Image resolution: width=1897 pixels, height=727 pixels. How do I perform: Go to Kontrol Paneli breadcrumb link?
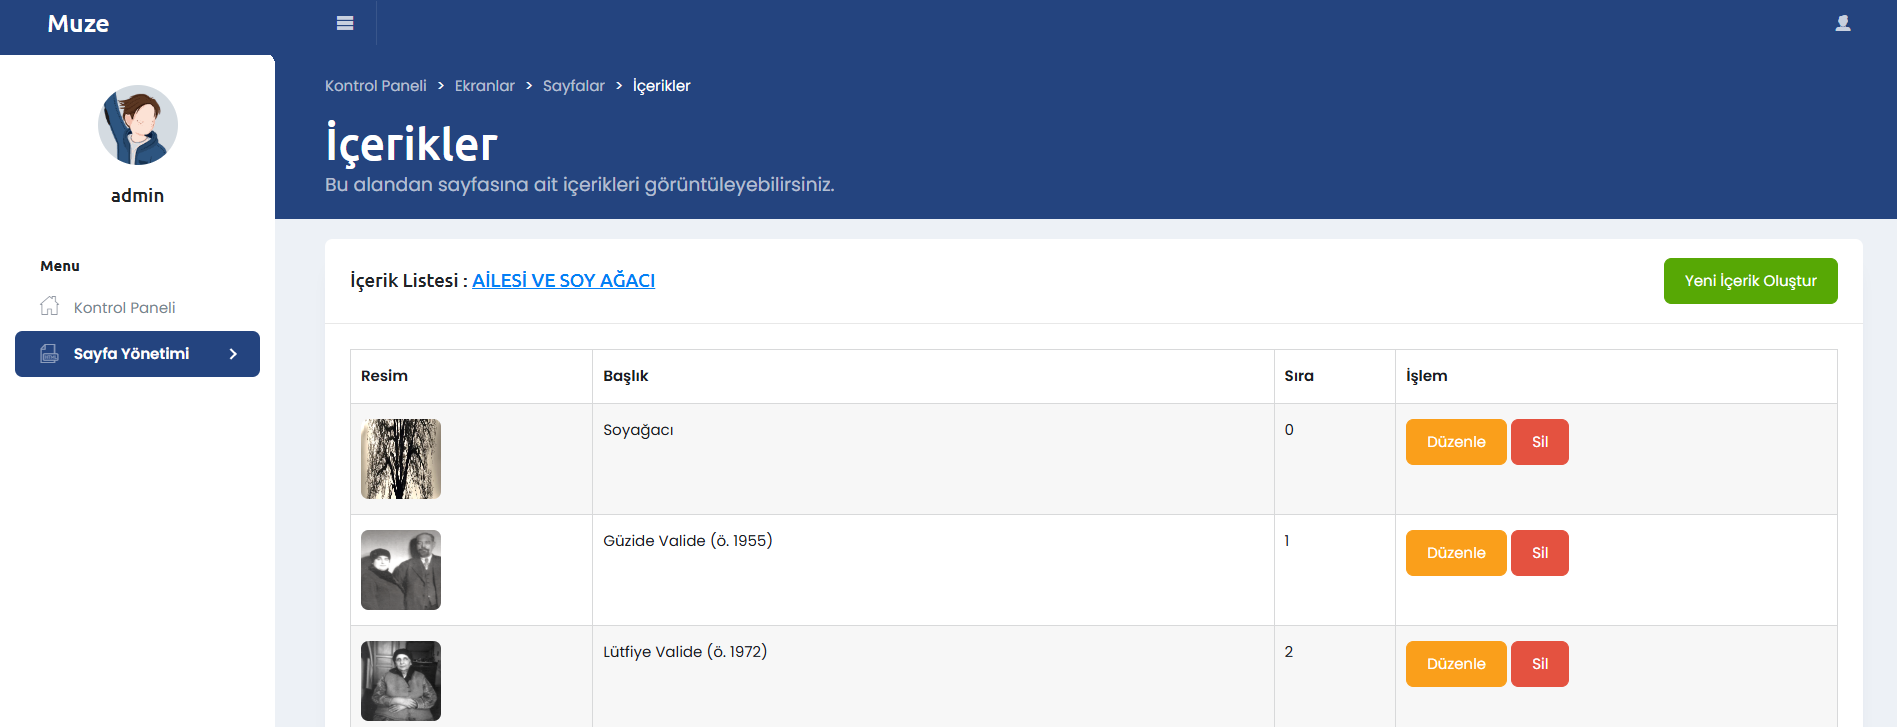pyautogui.click(x=375, y=86)
